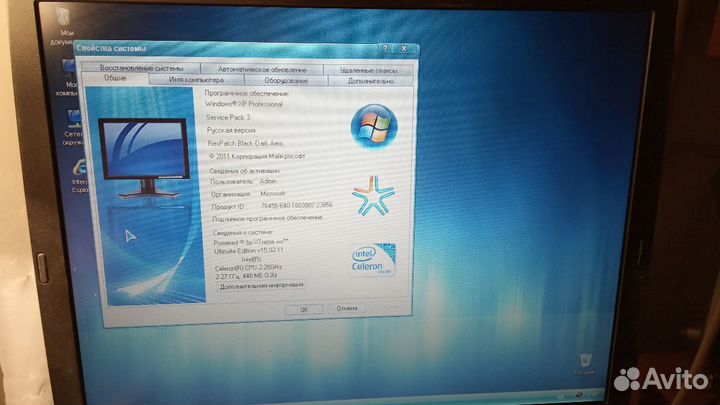Screen dimensions: 720x405
Task: Click the Отмена button
Action: [x=347, y=308]
